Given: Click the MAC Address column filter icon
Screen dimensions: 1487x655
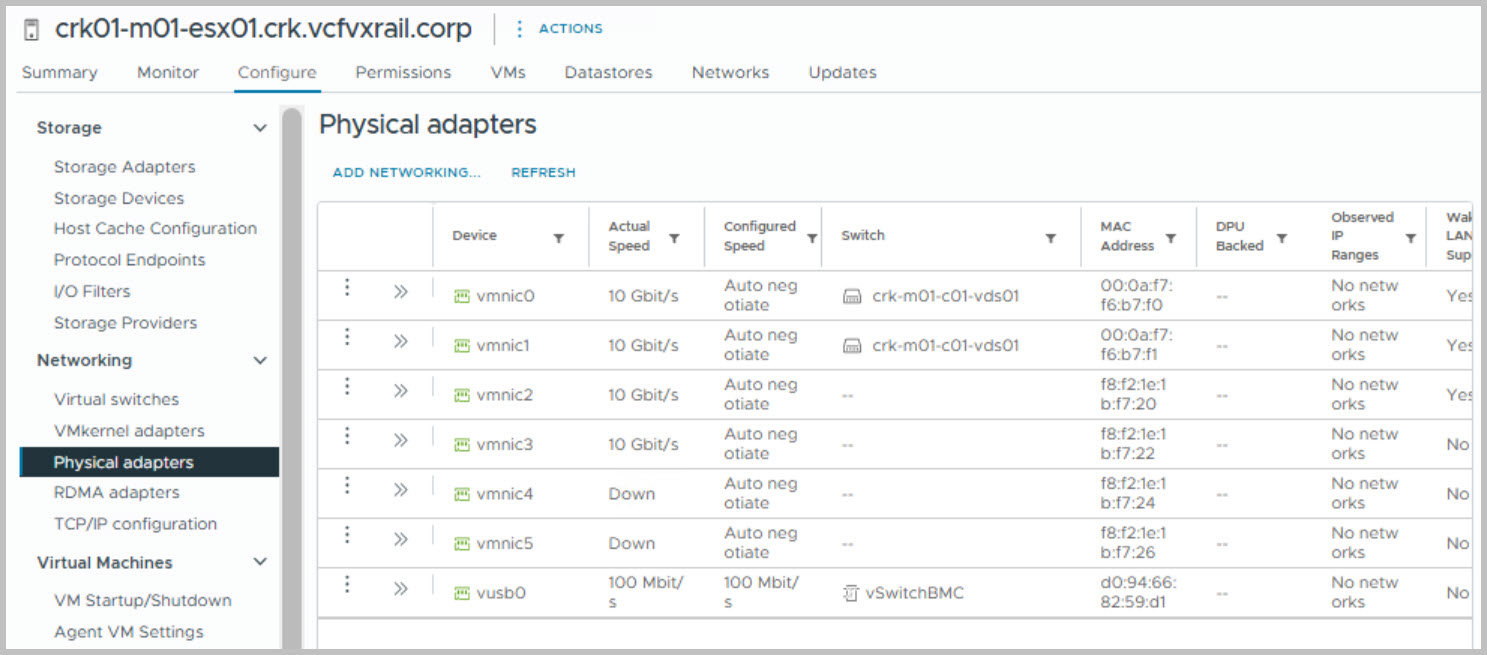Looking at the screenshot, I should [x=1171, y=238].
